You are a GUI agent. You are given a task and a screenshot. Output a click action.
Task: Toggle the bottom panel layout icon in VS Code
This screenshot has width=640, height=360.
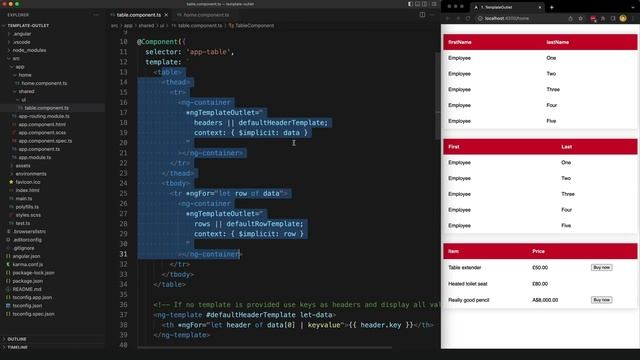click(x=418, y=4)
